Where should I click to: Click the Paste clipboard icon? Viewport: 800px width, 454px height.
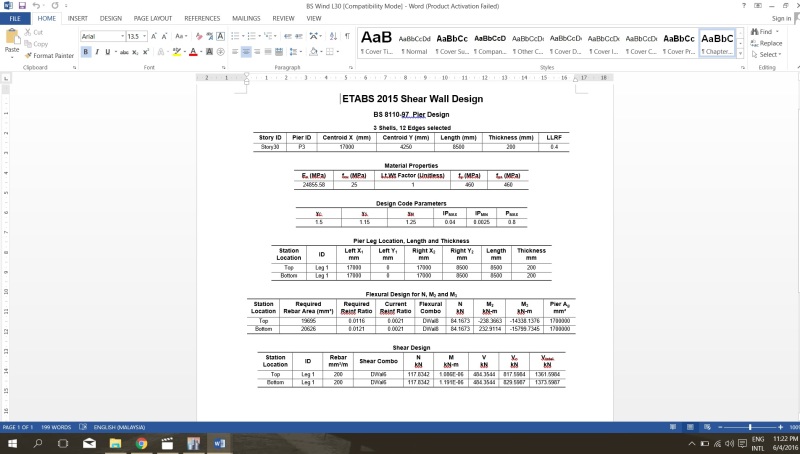pyautogui.click(x=12, y=37)
